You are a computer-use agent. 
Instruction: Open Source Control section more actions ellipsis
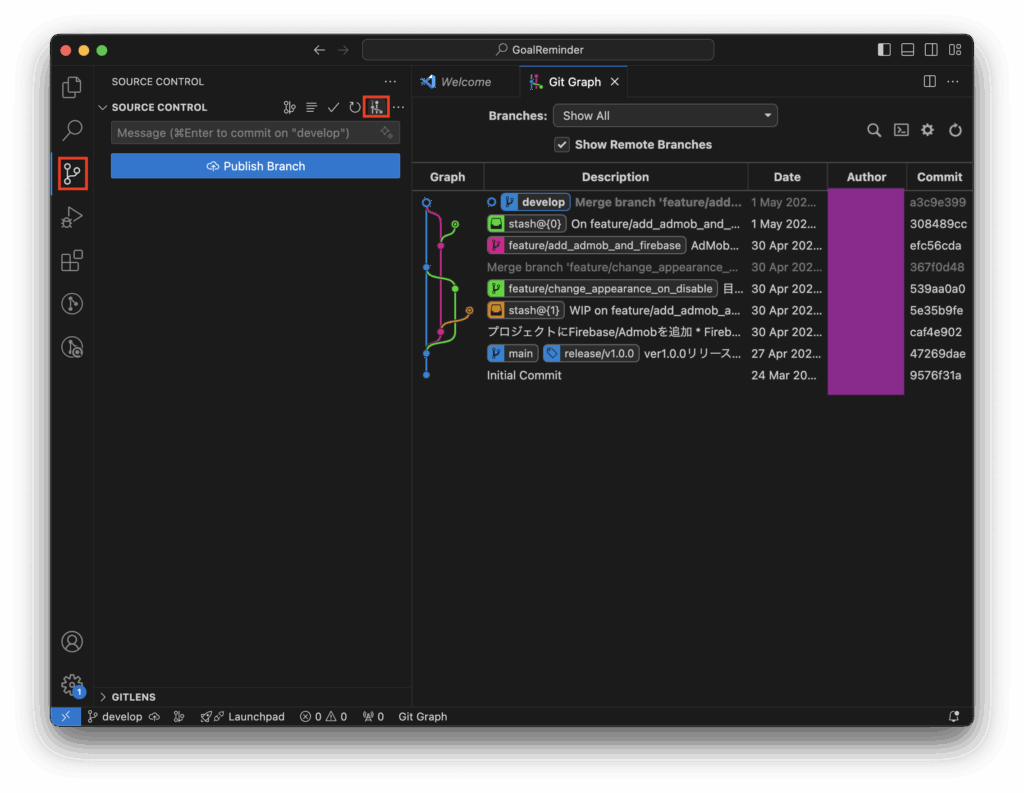(x=398, y=107)
